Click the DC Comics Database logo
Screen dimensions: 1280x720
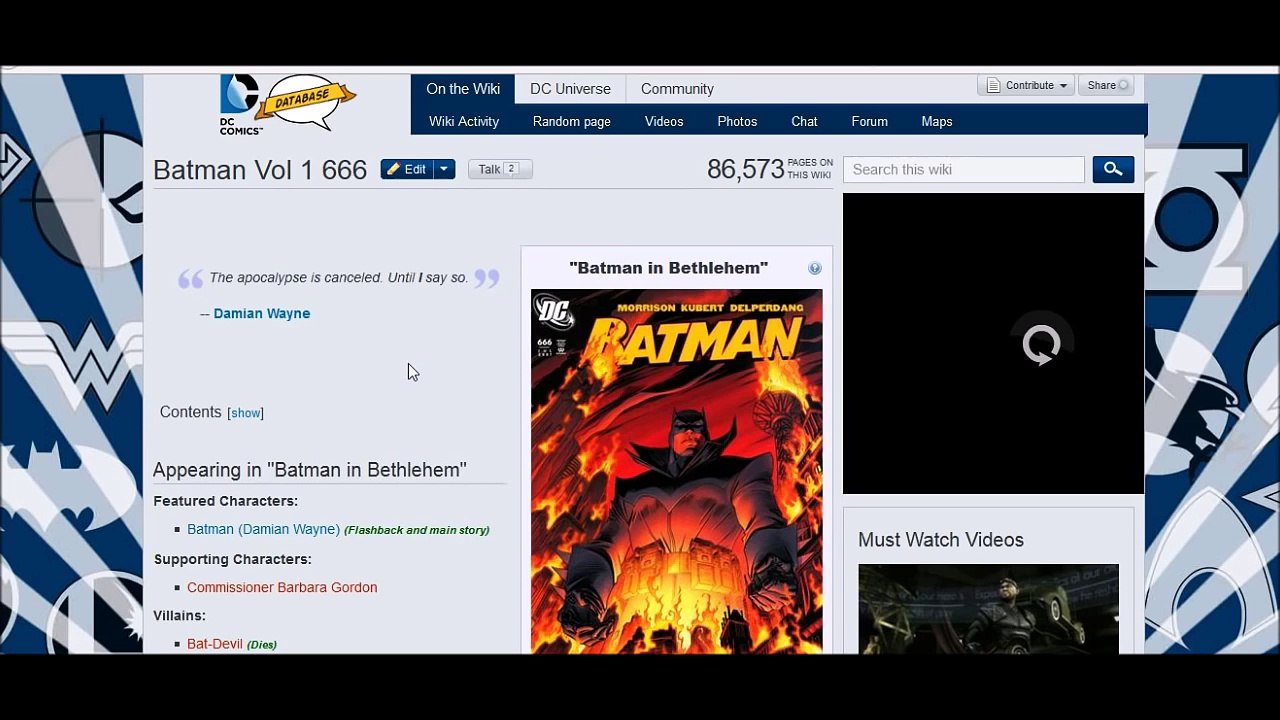[288, 104]
